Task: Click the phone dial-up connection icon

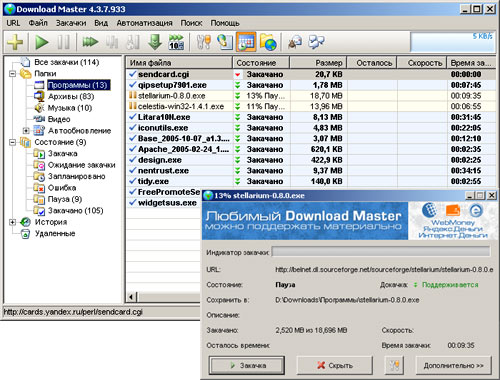Action: [x=225, y=42]
